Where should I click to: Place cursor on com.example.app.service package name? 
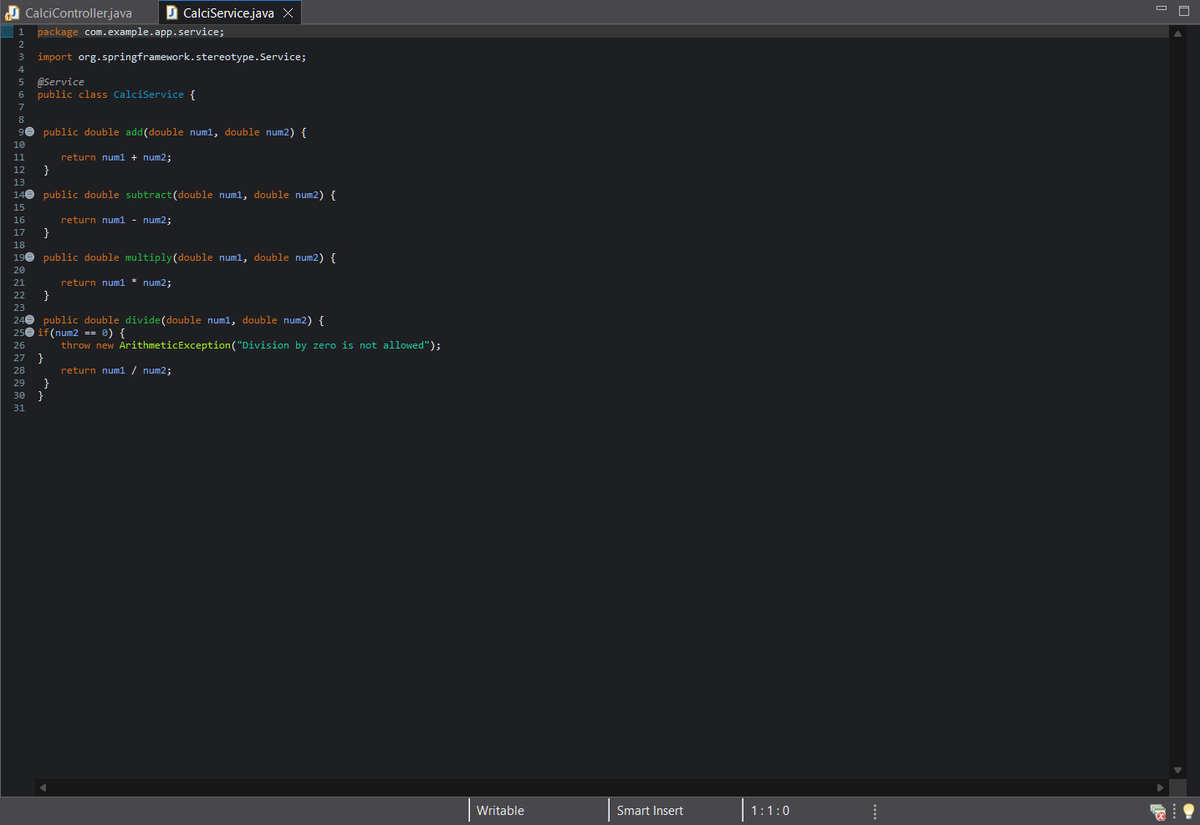coord(154,32)
